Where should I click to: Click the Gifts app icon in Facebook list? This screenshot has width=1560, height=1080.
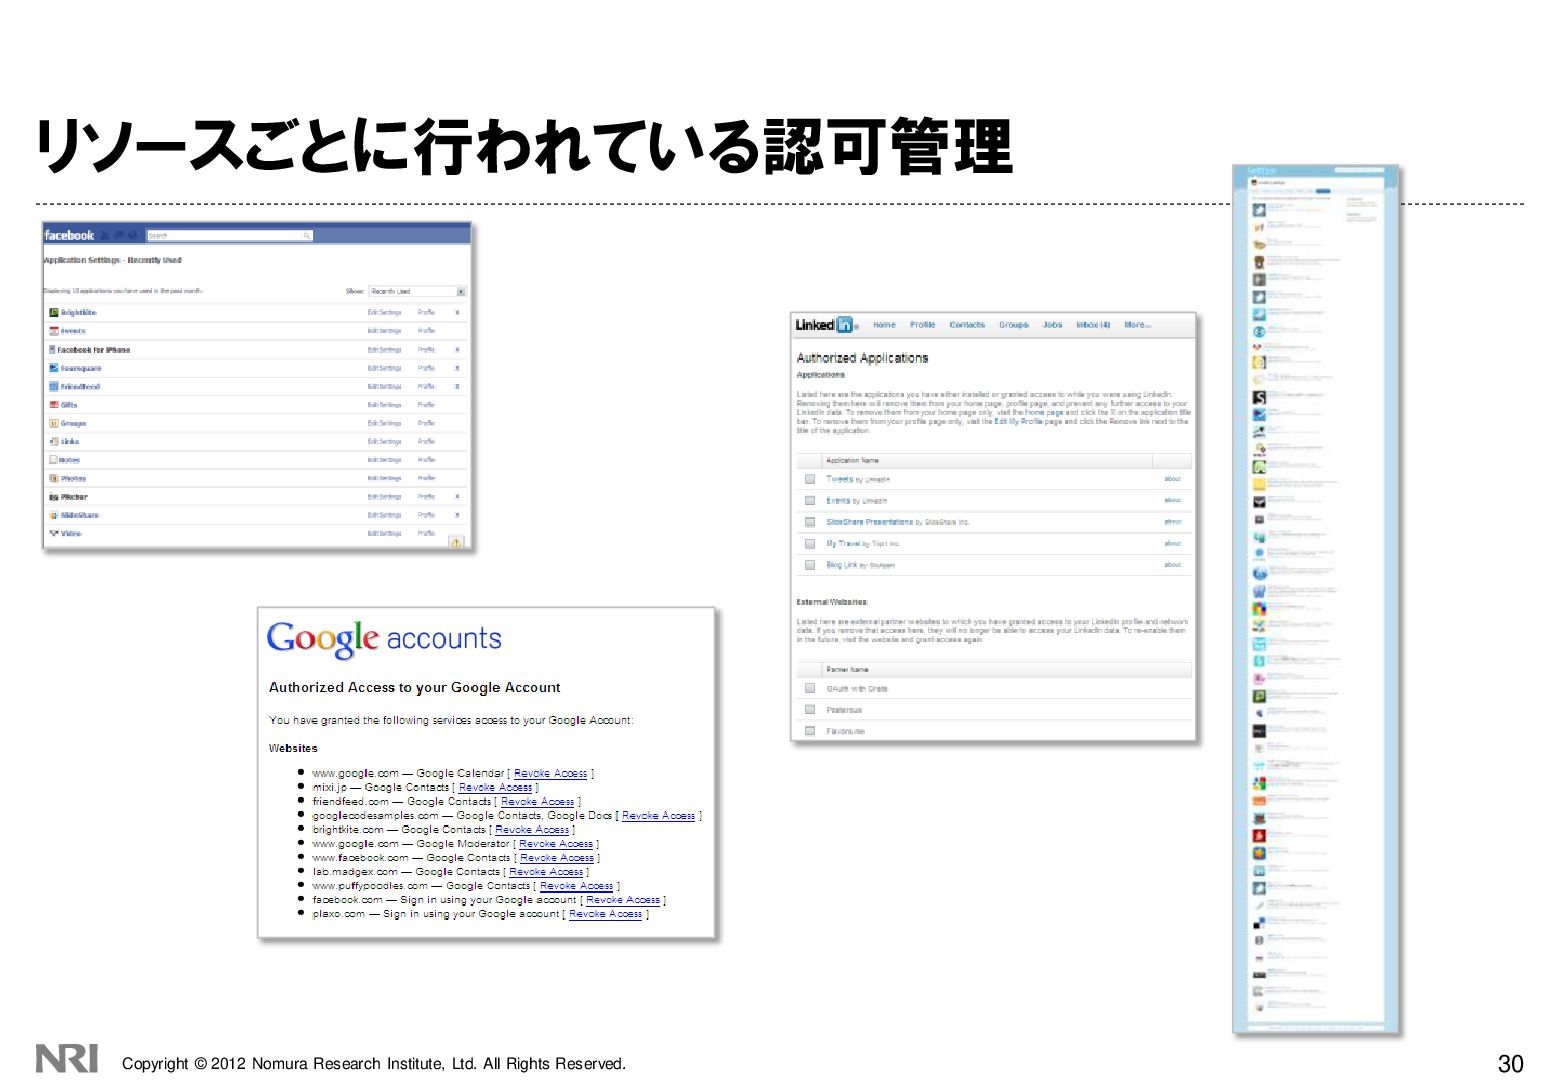pos(54,405)
